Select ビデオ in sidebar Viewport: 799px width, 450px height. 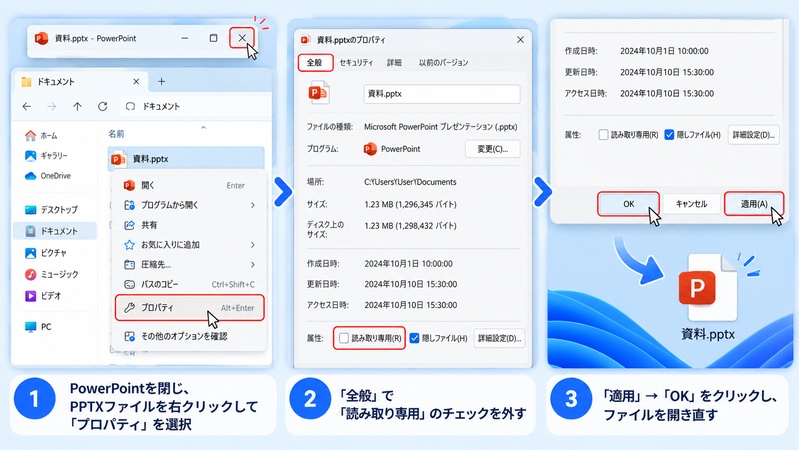(43, 296)
